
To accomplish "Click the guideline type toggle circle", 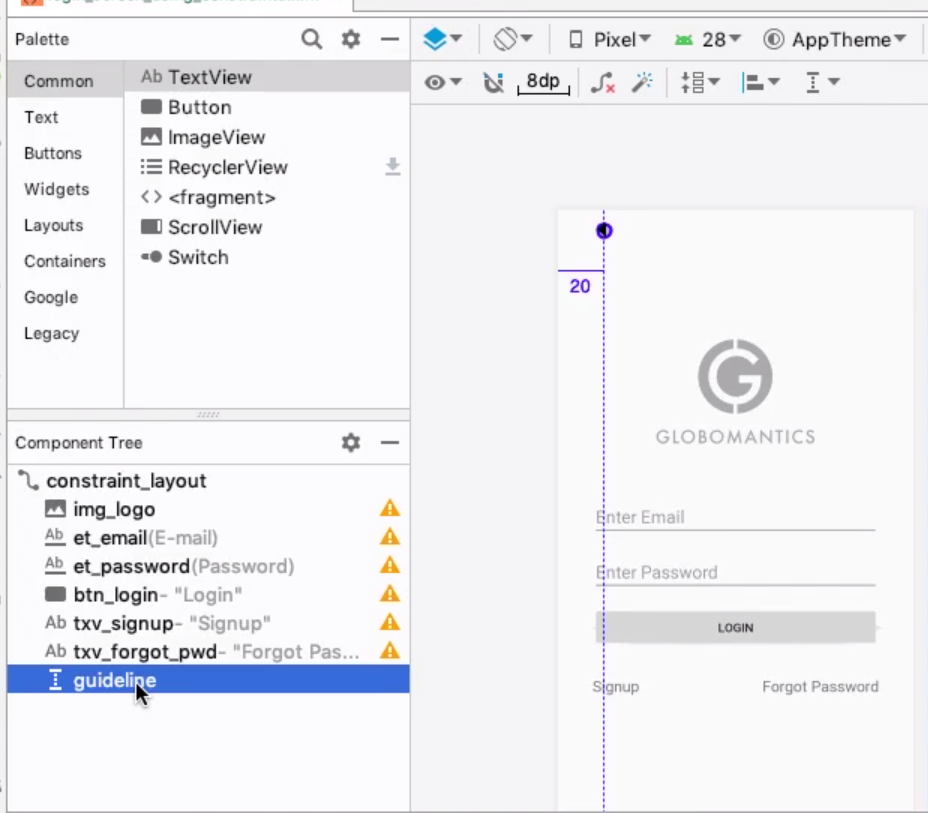I will pyautogui.click(x=604, y=230).
